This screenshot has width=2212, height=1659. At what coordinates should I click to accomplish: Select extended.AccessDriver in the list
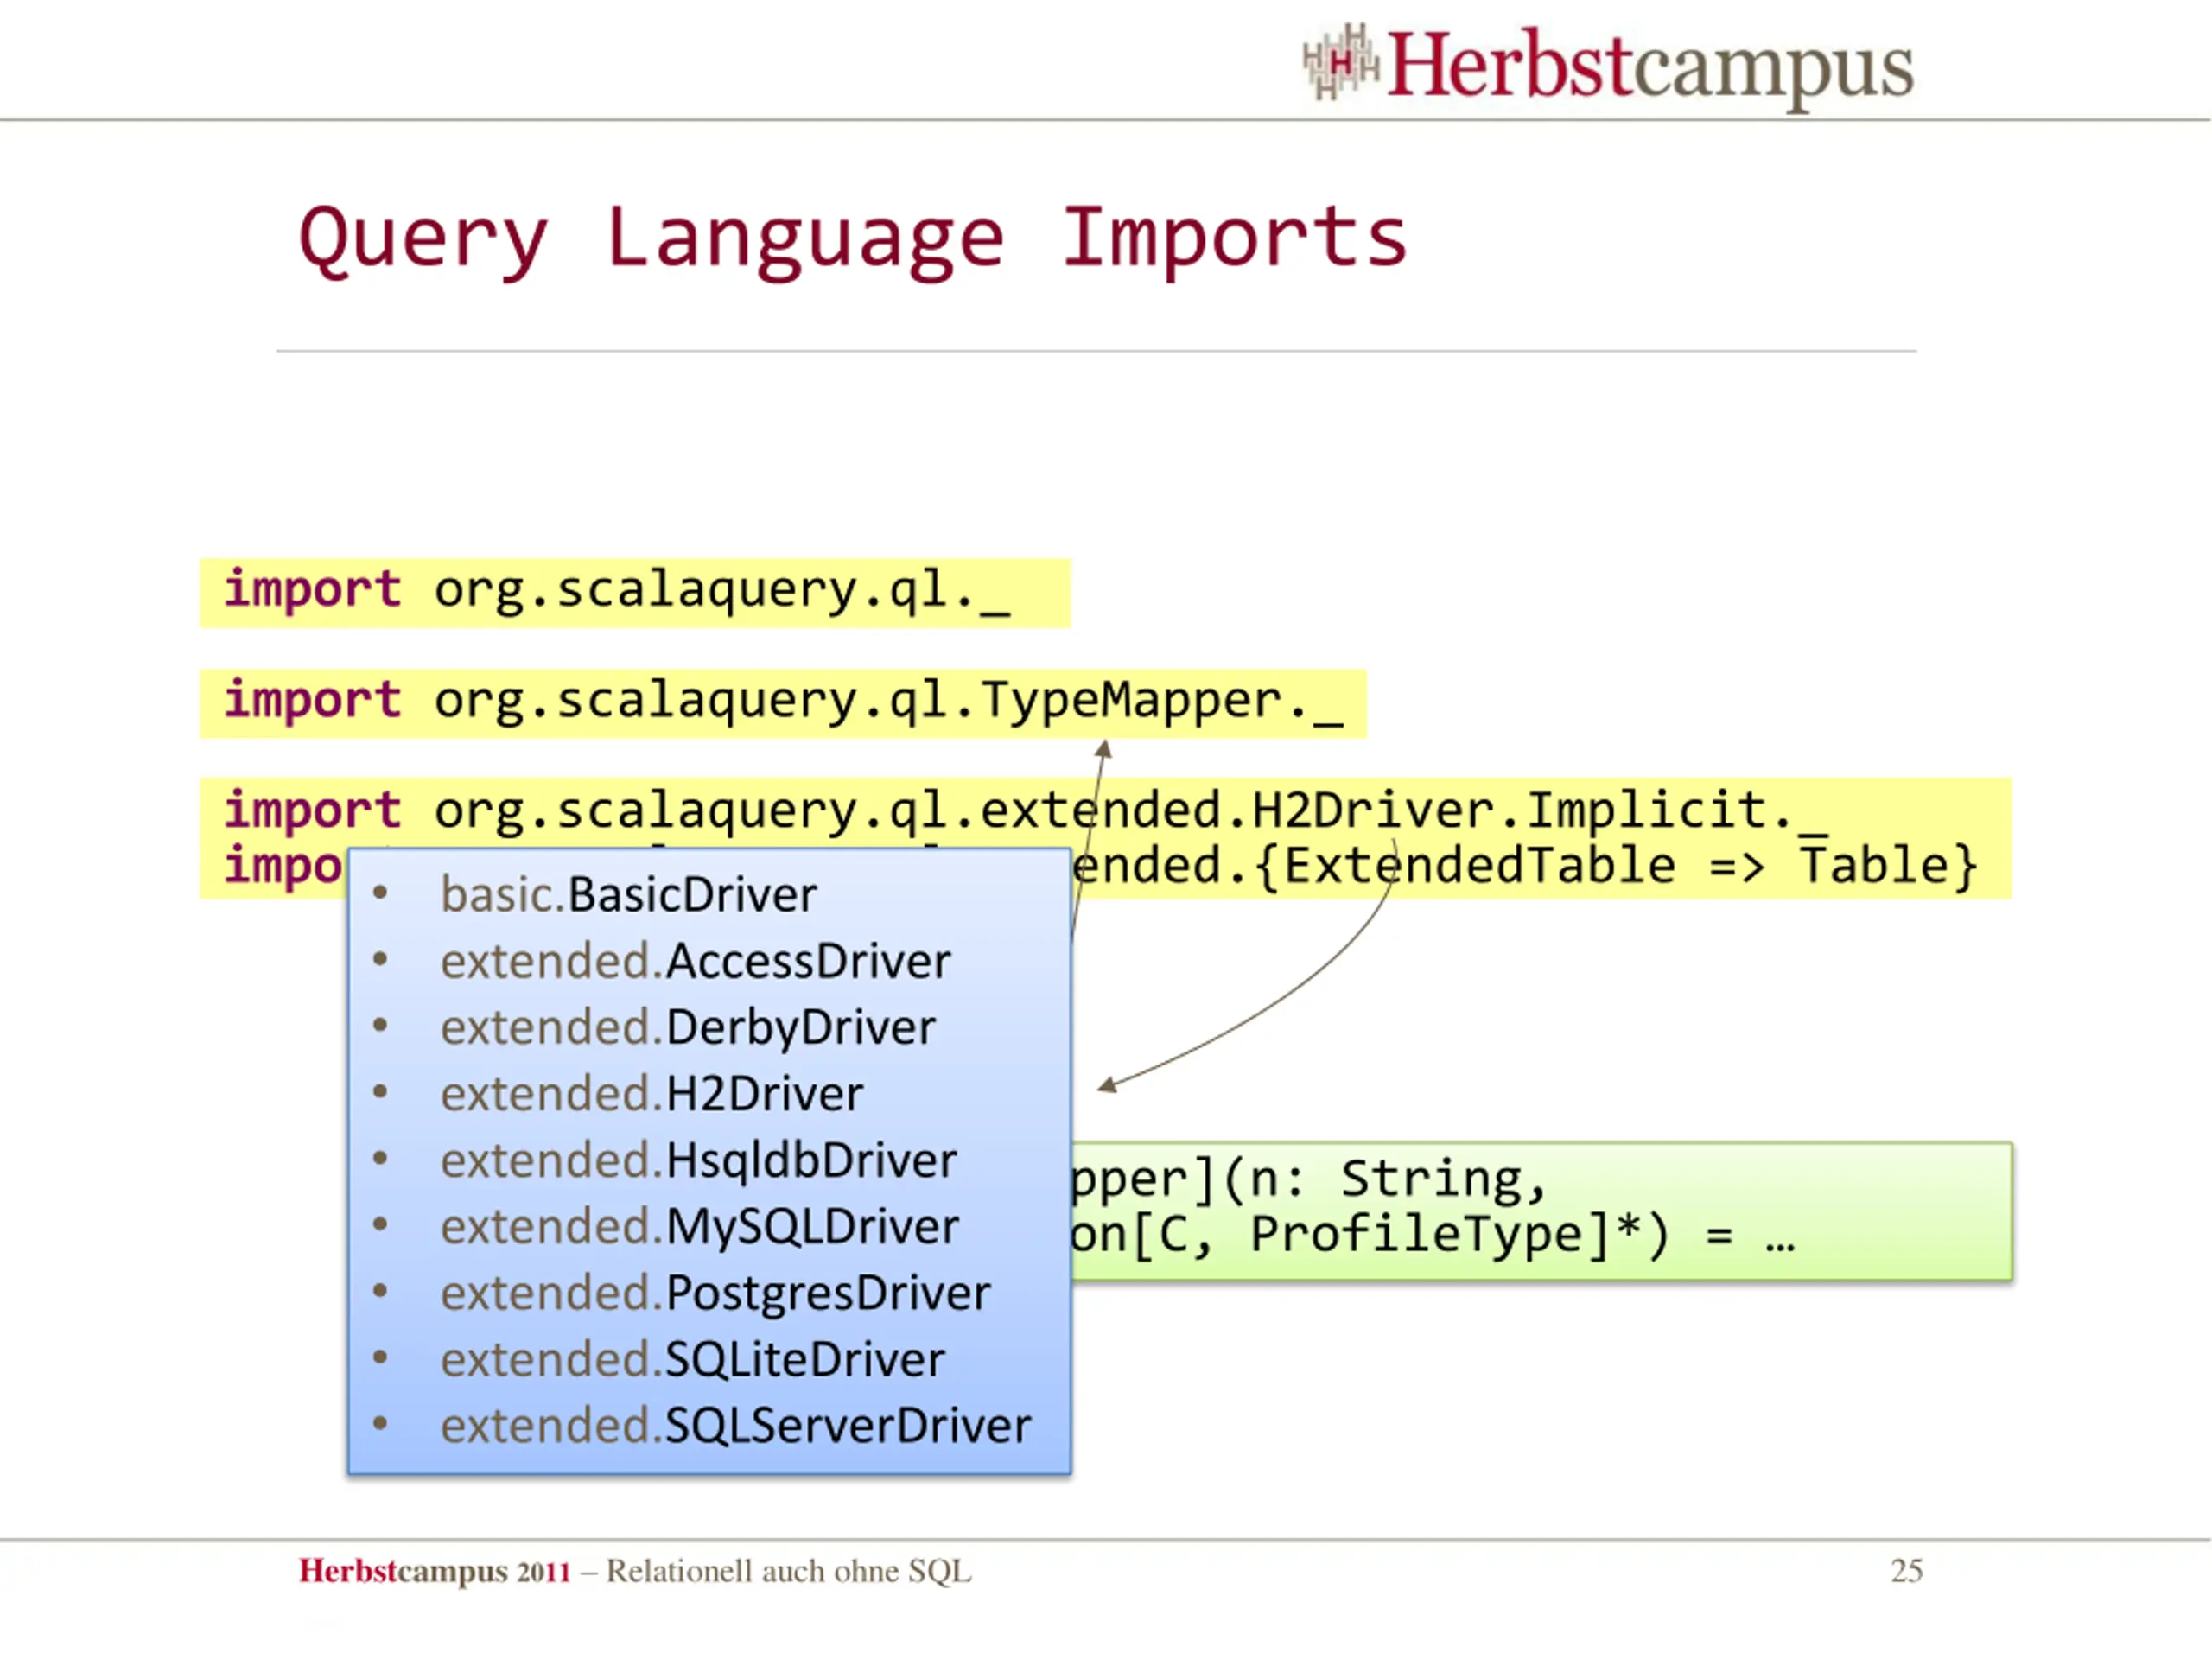(696, 961)
